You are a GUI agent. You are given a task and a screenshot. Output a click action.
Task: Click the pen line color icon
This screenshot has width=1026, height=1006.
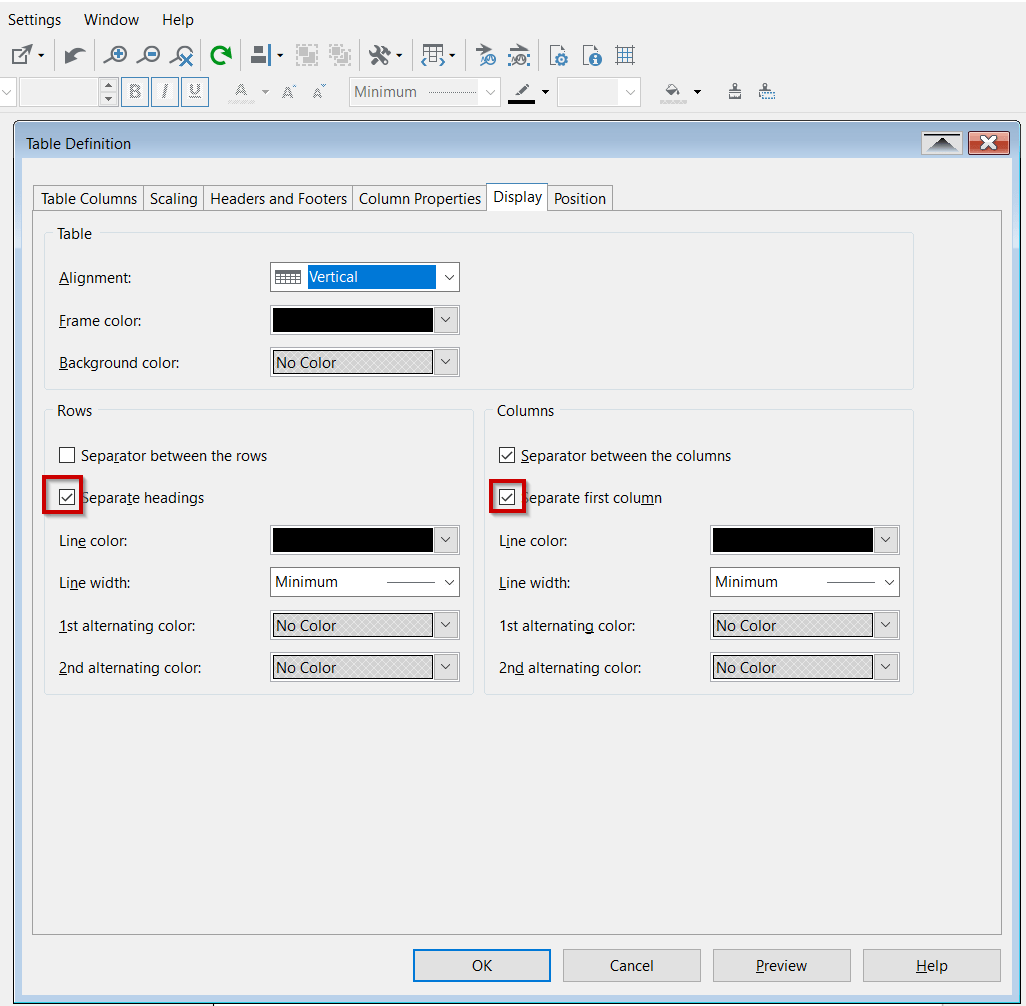(522, 92)
